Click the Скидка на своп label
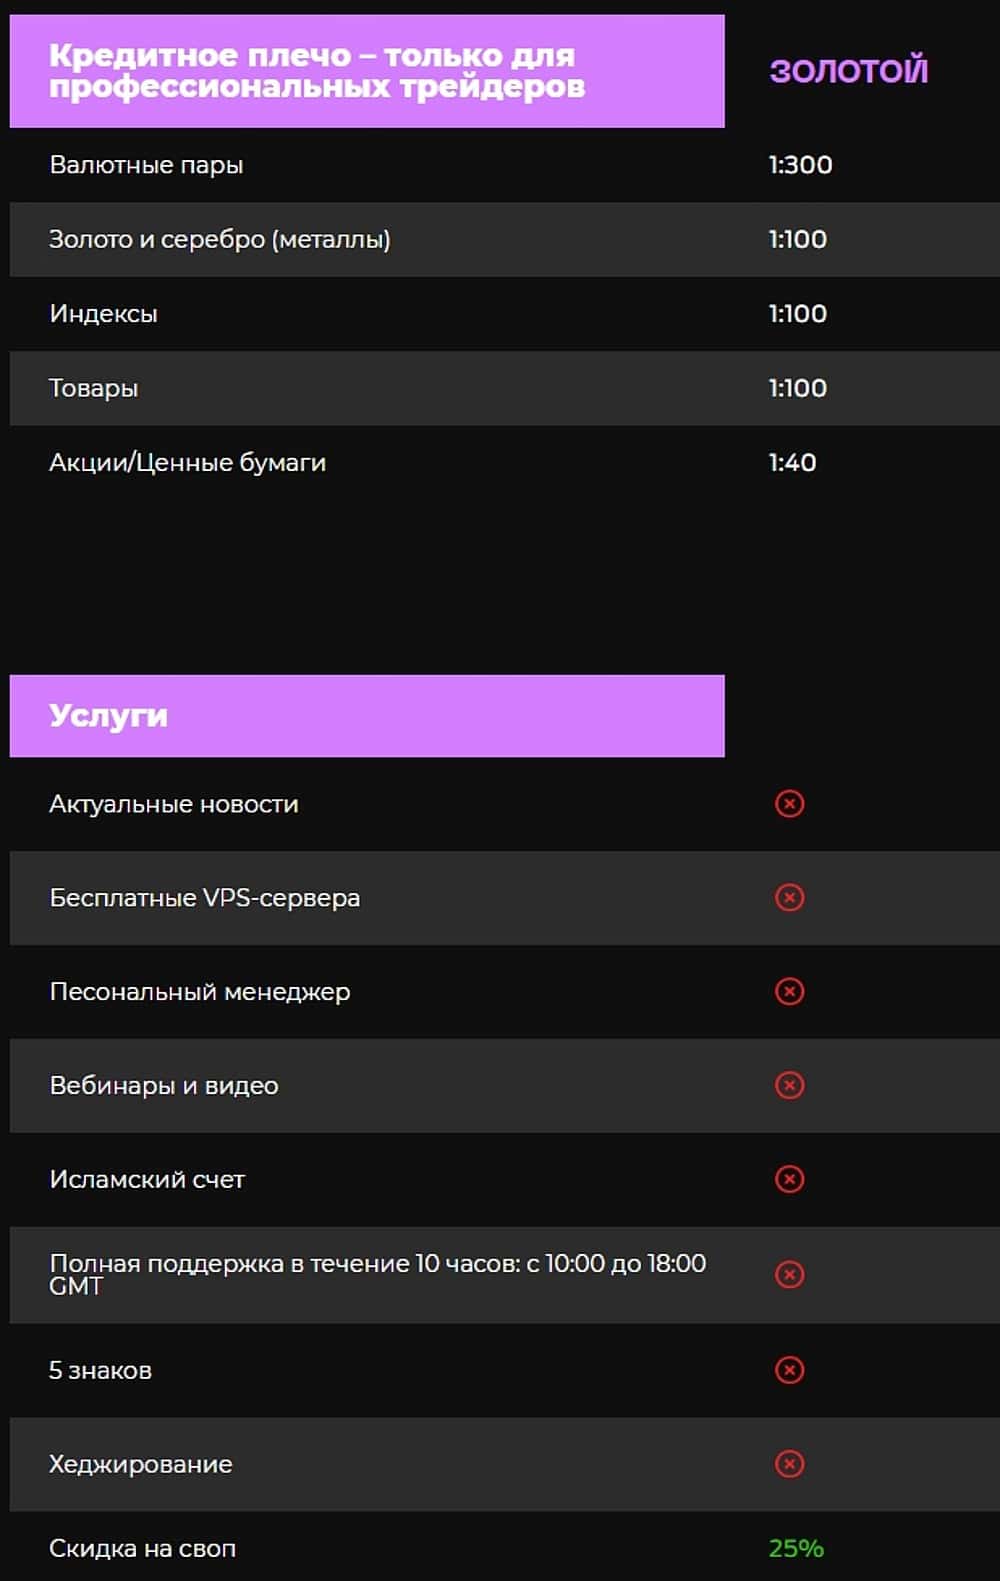Screen dimensions: 1000x1581 (x=142, y=1549)
